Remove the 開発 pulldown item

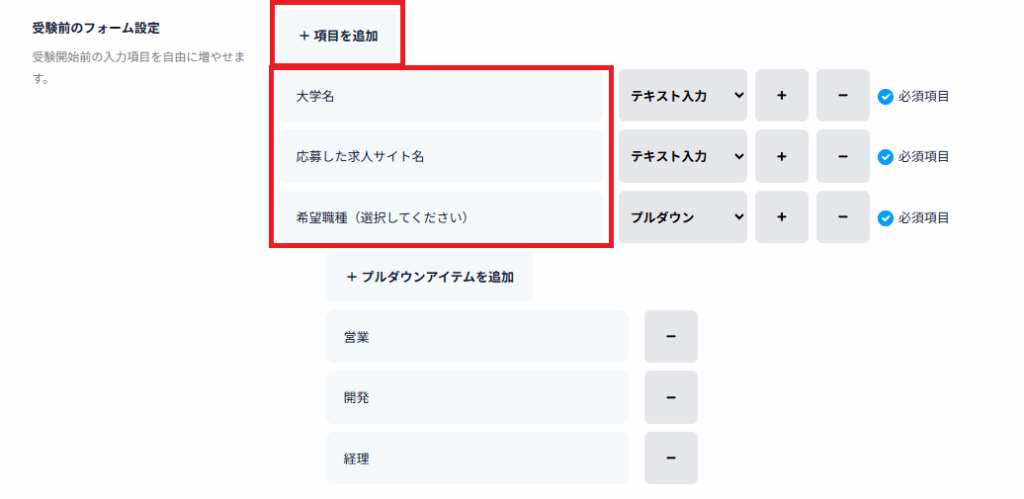[x=670, y=397]
